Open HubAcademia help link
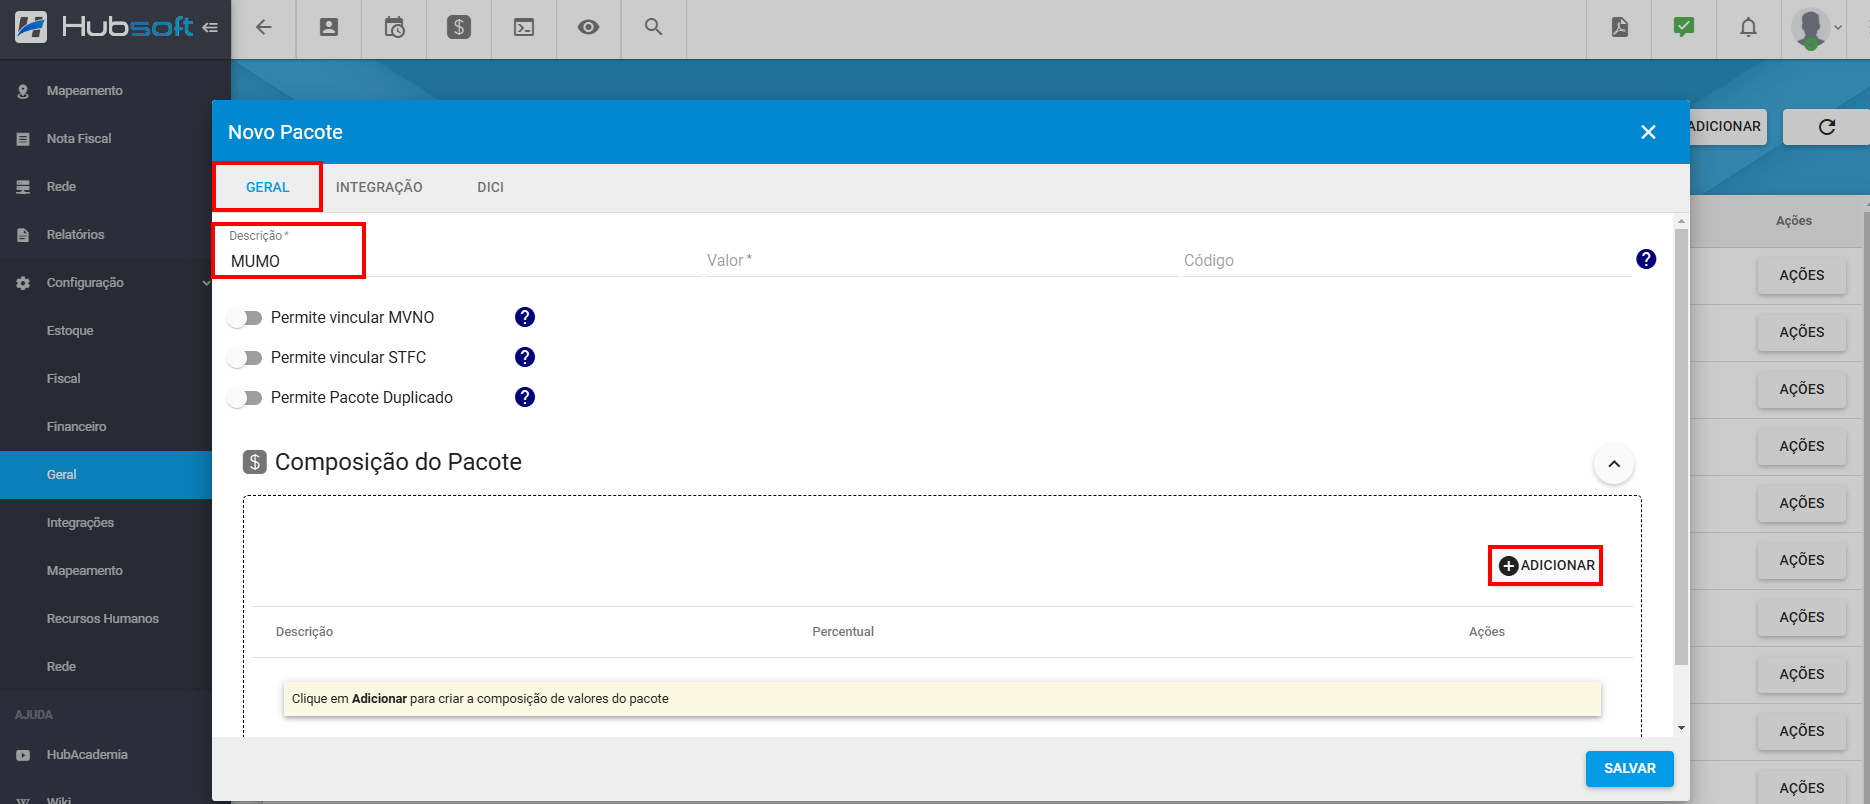This screenshot has height=804, width=1870. pos(87,755)
